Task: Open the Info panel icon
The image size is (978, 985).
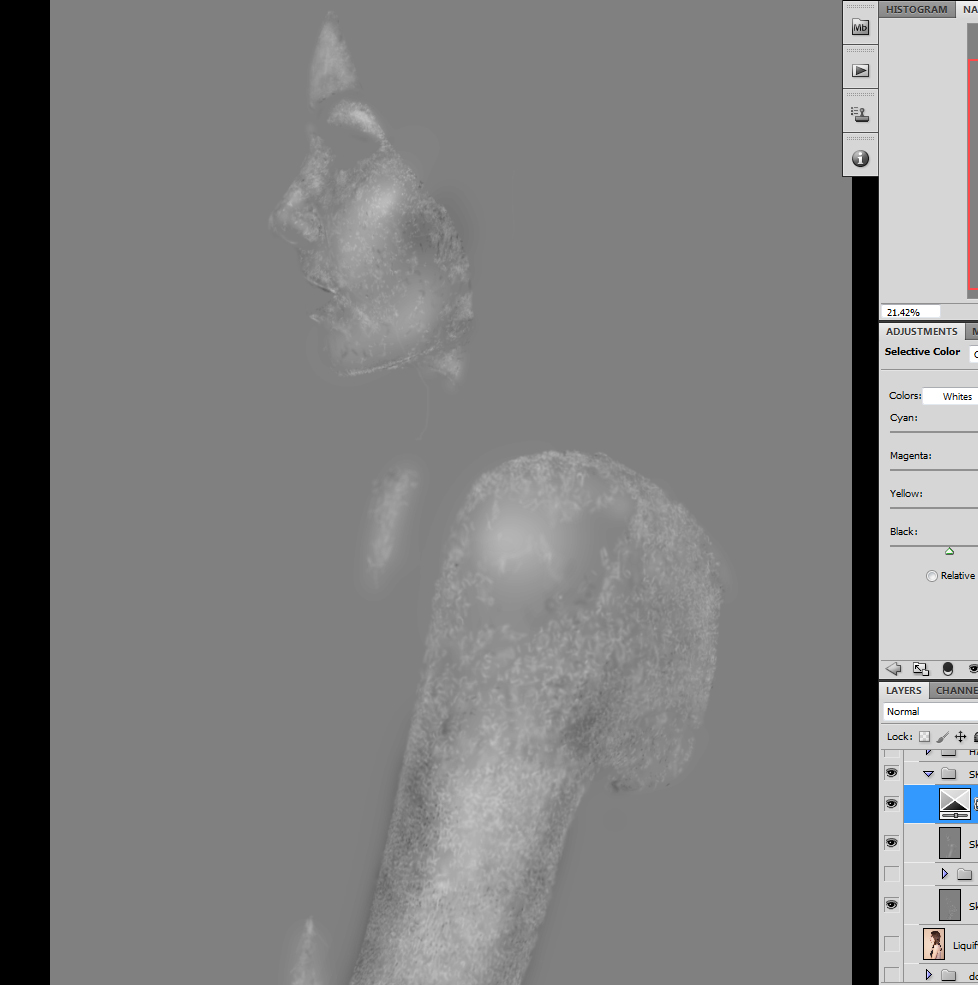Action: 860,159
